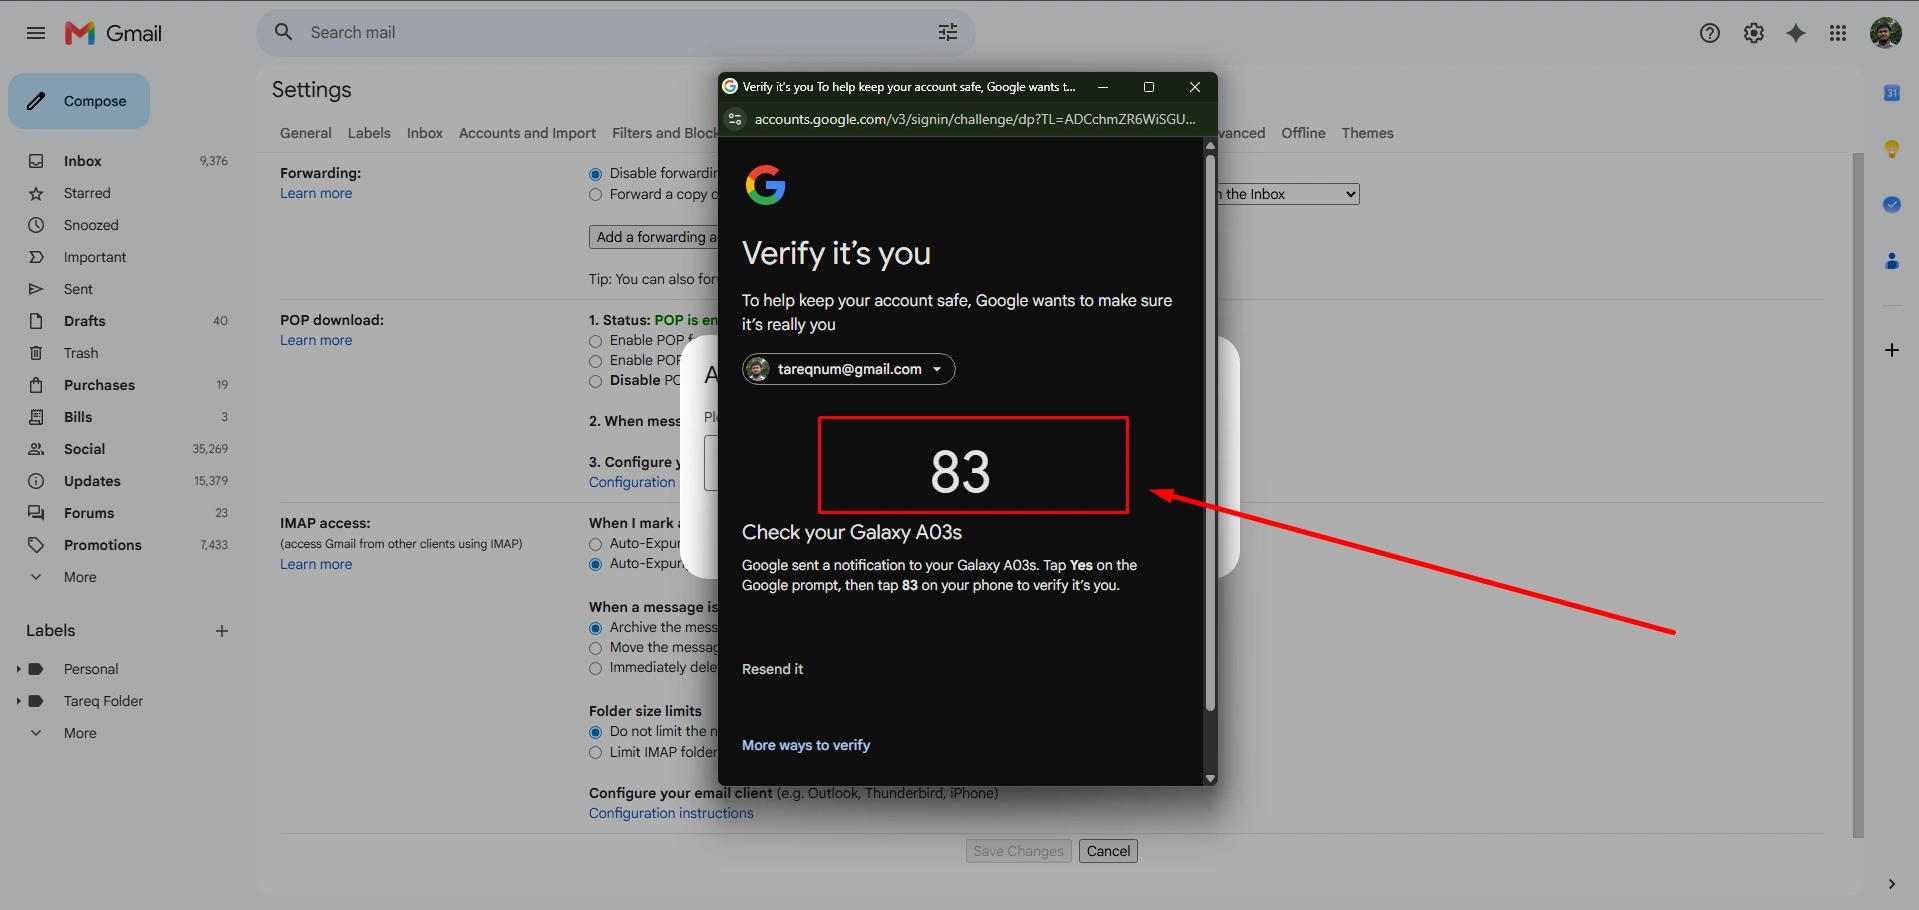Switch to the General settings tab
This screenshot has width=1919, height=910.
pyautogui.click(x=305, y=133)
